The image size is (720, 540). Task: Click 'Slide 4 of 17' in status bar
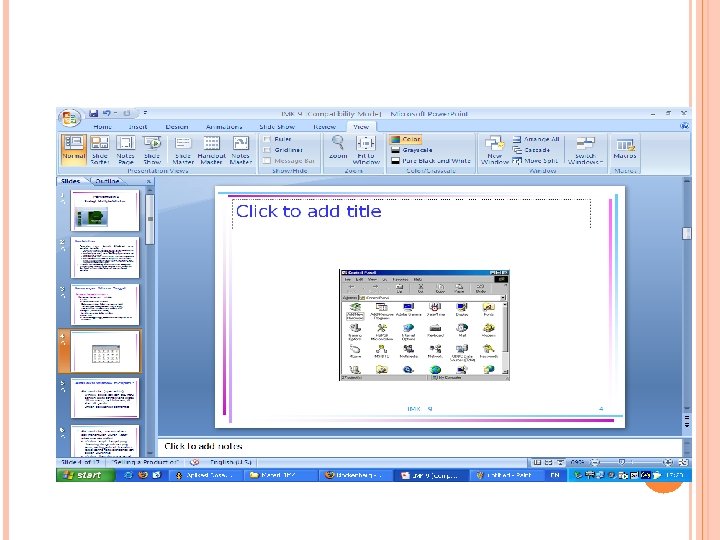(80, 462)
